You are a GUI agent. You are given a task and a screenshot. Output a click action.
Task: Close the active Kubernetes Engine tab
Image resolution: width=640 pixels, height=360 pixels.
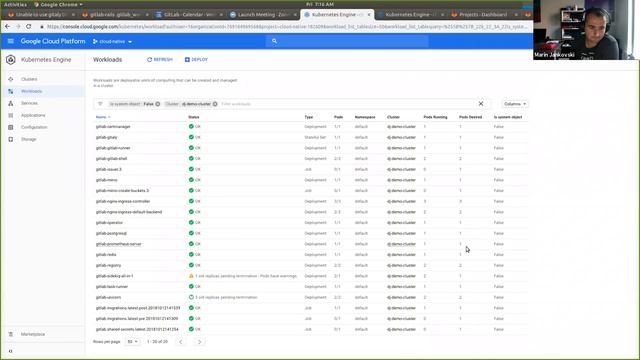coord(369,15)
